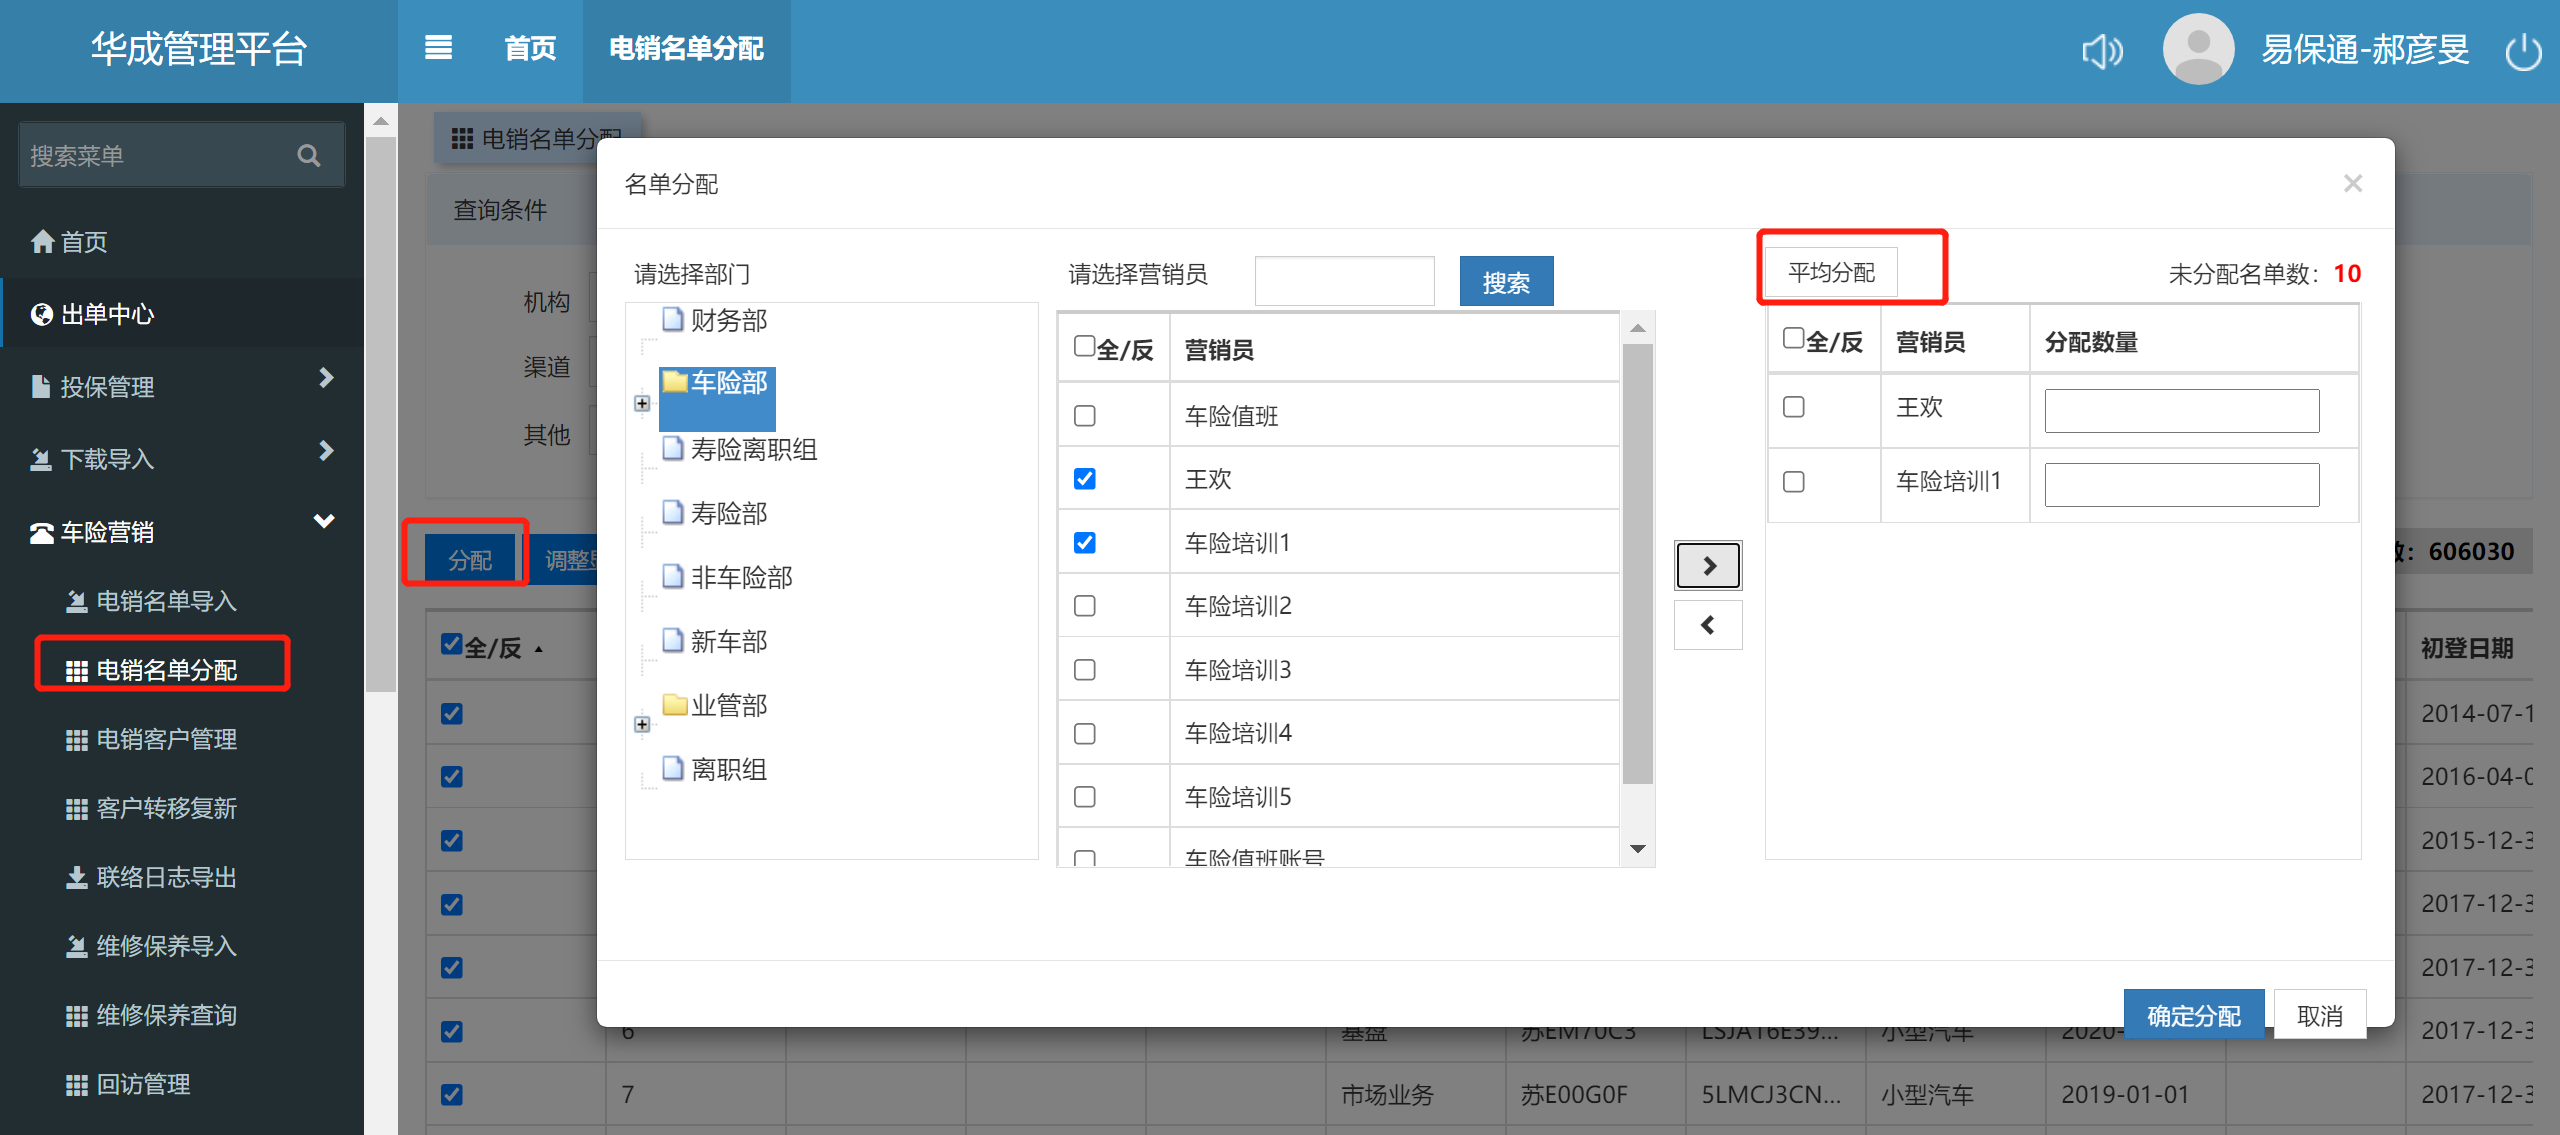Click the 确定分配 button
Image resolution: width=2560 pixels, height=1135 pixels.
pos(2193,1016)
